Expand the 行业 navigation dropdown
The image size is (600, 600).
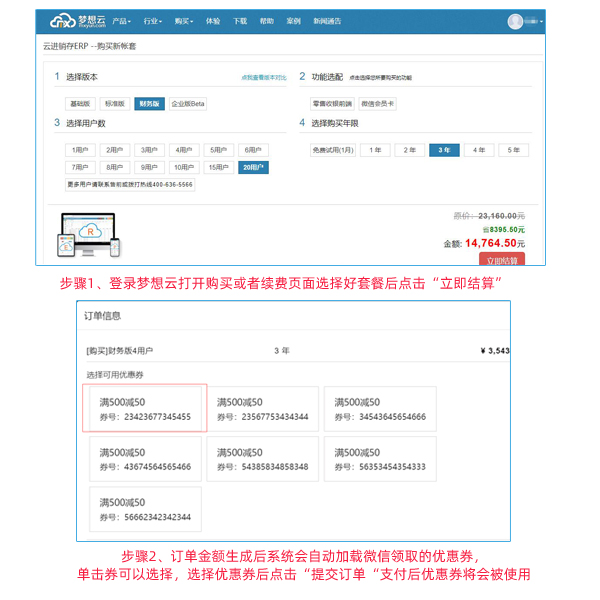pos(153,21)
